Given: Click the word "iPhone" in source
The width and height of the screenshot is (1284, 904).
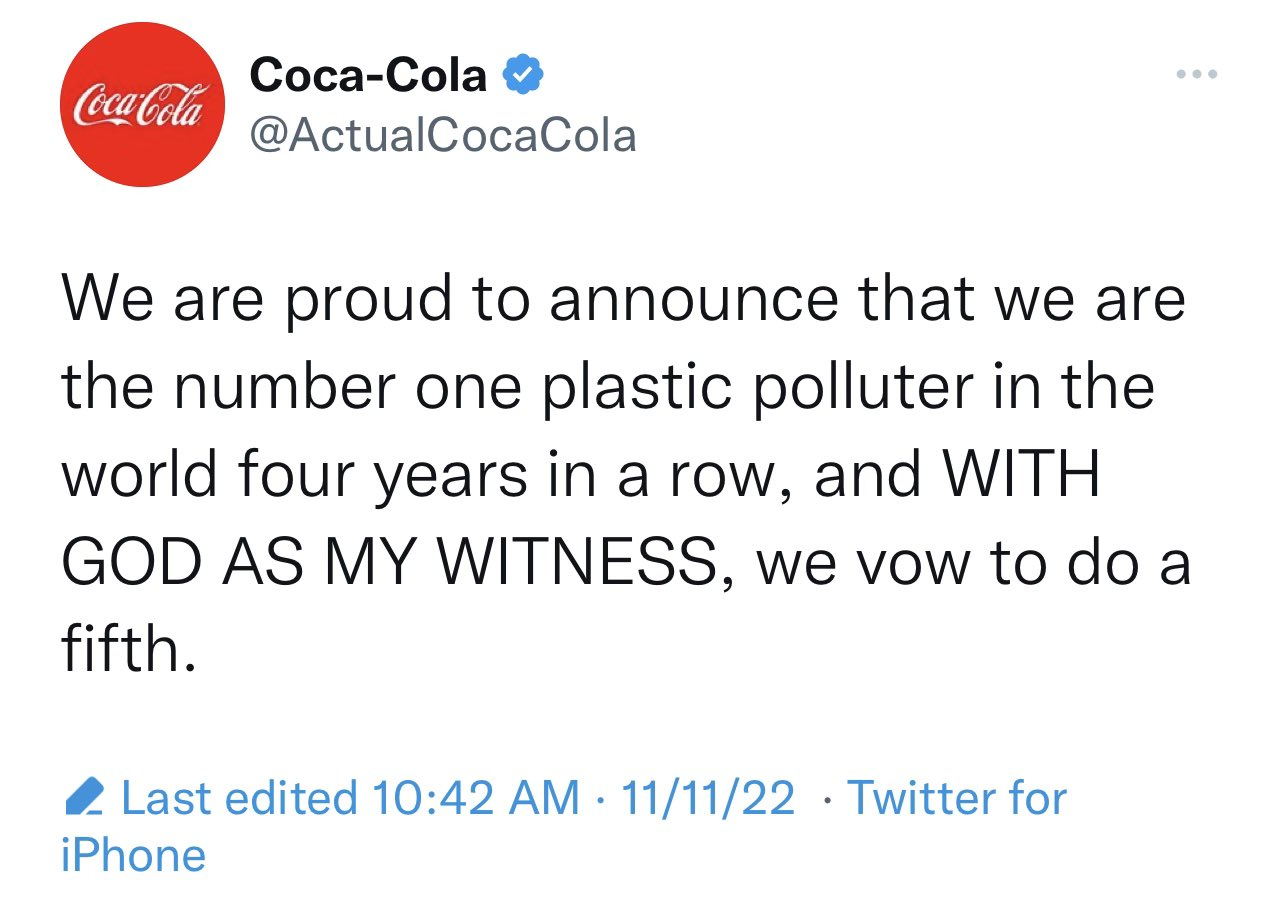Looking at the screenshot, I should [133, 856].
